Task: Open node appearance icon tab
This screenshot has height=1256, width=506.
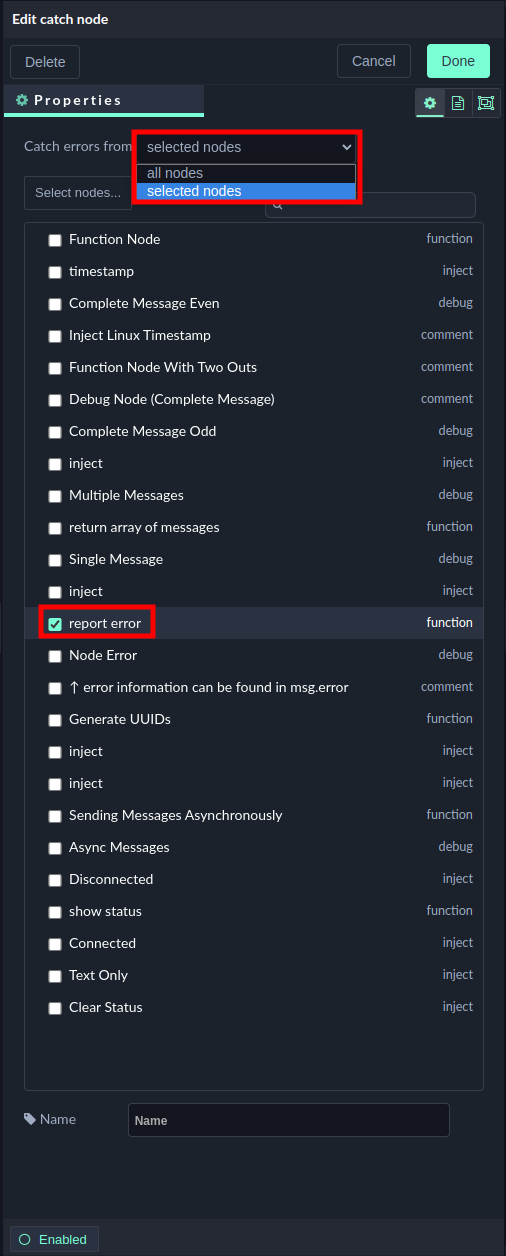Action: tap(486, 103)
